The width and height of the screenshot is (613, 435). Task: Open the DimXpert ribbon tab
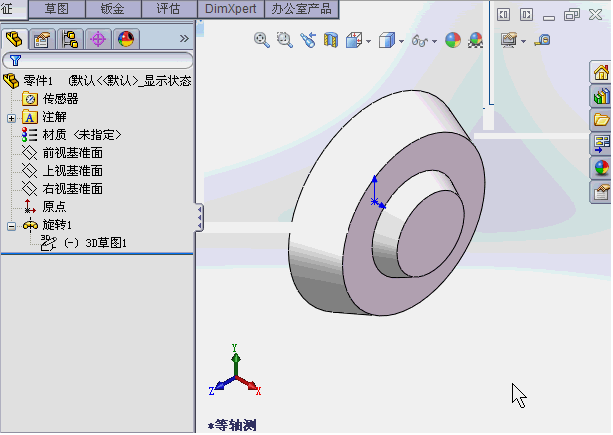231,9
